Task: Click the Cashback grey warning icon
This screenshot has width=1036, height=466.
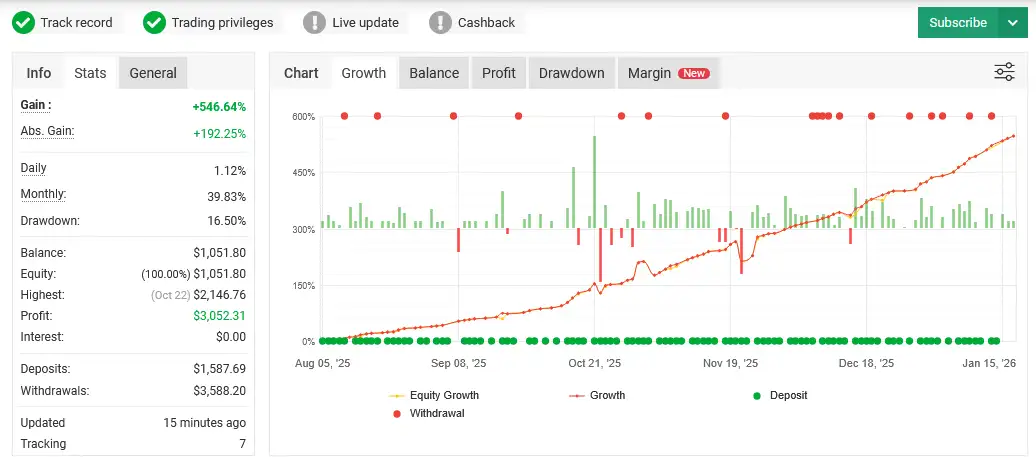Action: (x=441, y=22)
